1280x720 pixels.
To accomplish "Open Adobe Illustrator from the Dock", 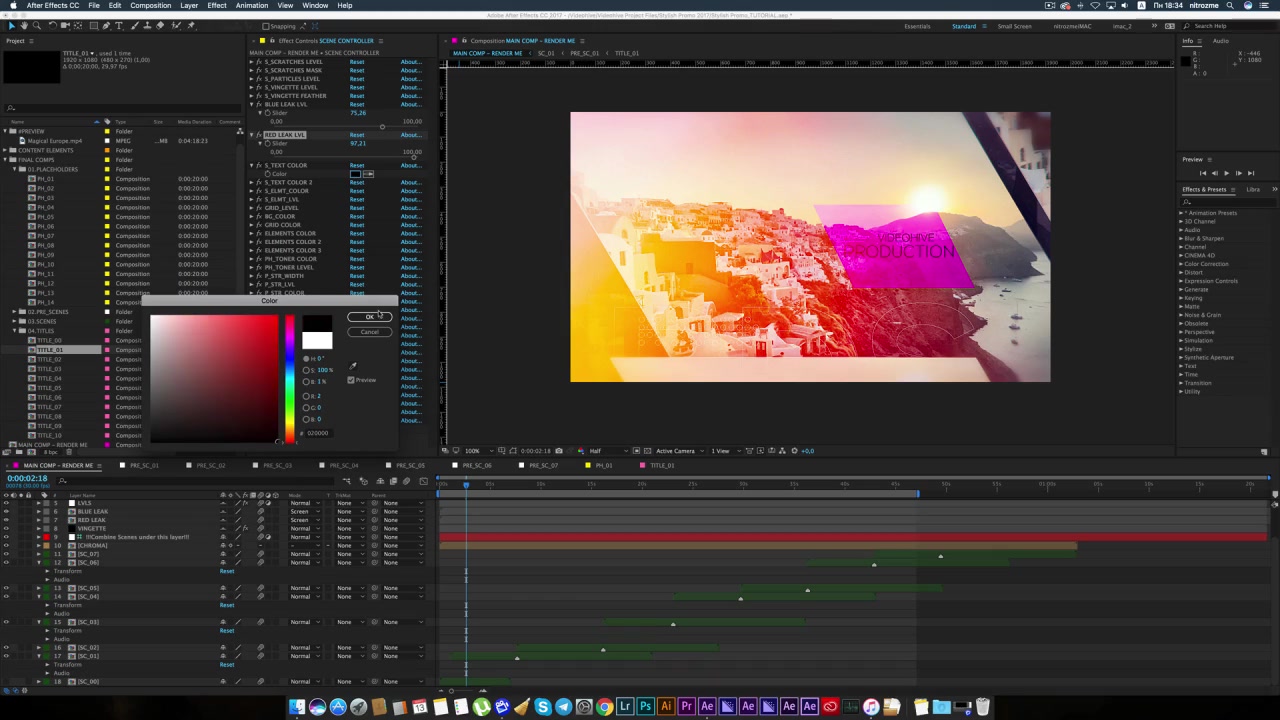I will 666,707.
